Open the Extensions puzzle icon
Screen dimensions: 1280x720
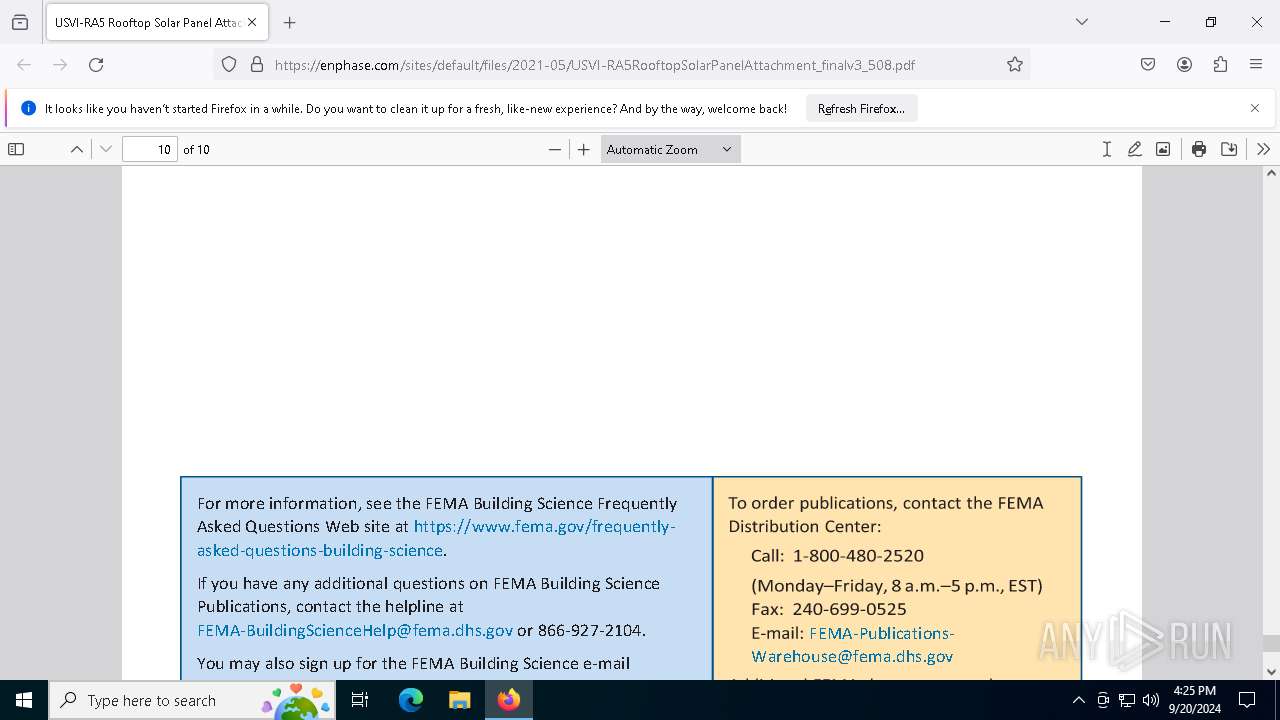coord(1220,65)
